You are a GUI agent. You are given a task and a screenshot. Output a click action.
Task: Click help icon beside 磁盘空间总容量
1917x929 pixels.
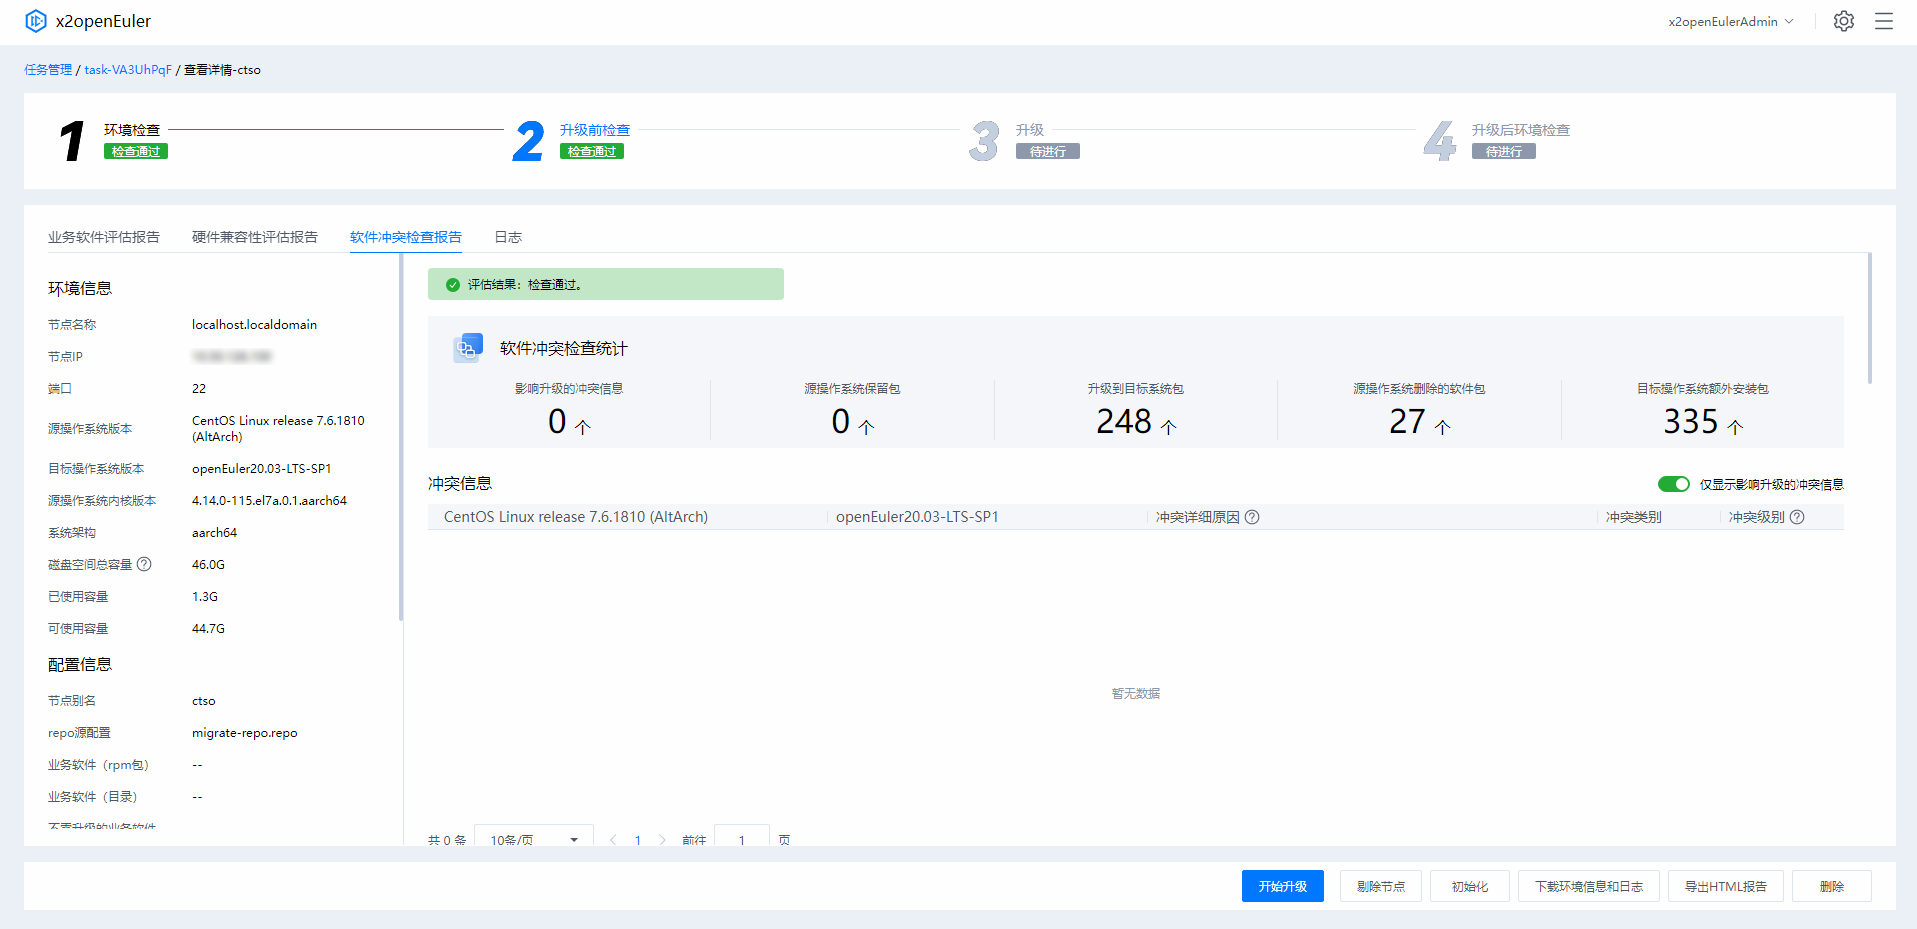144,564
